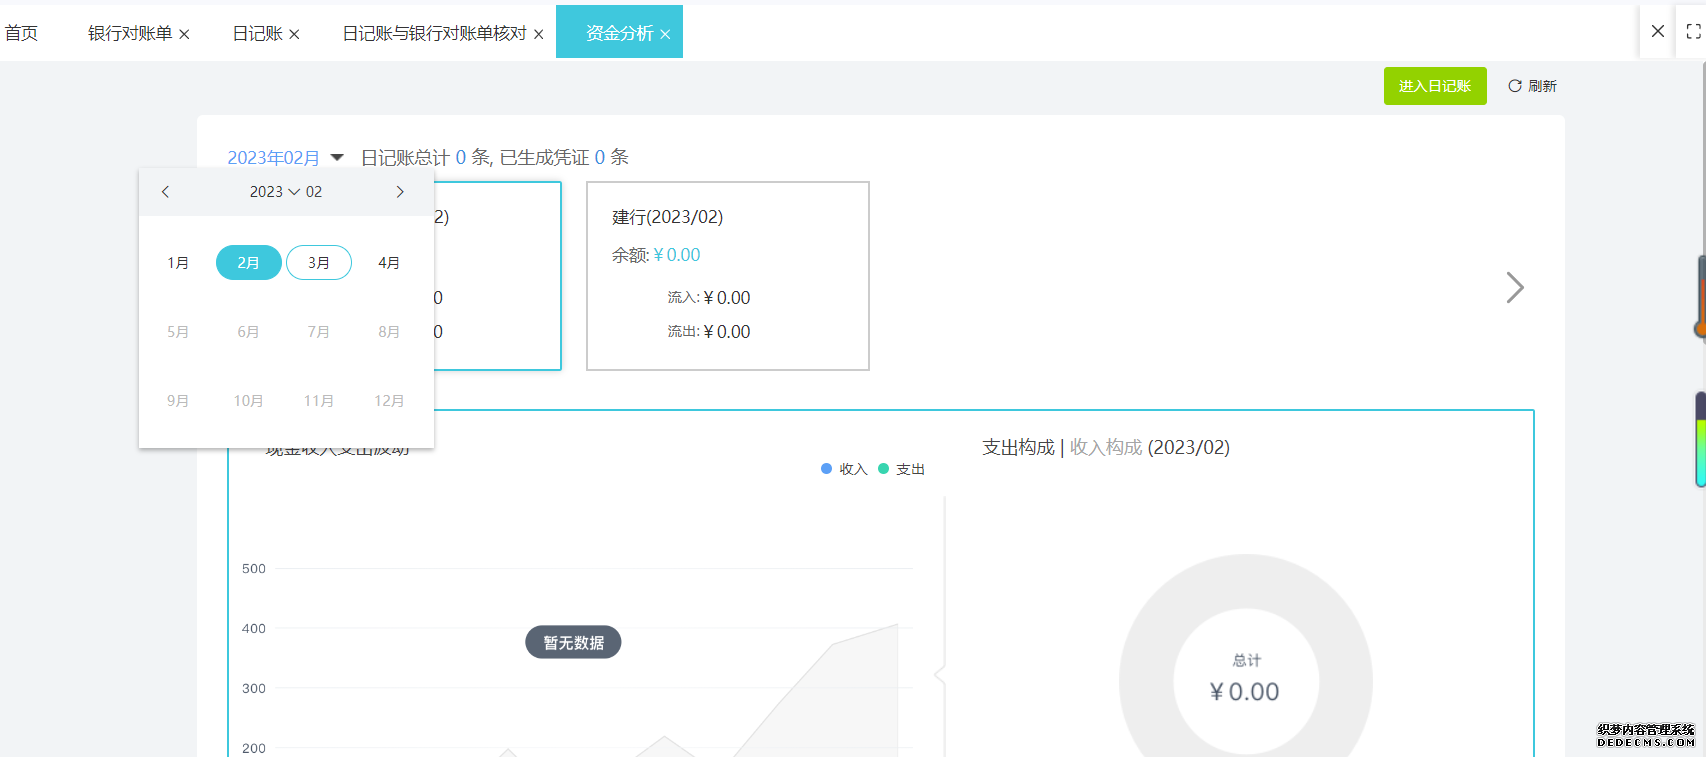Select 10月 in the month picker
The image size is (1706, 757).
pyautogui.click(x=248, y=400)
